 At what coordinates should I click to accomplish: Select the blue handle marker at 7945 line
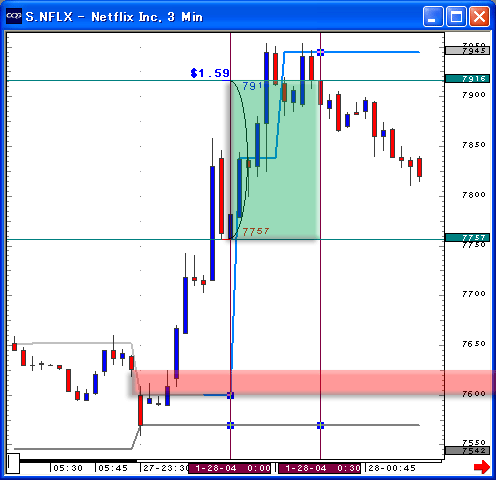(320, 52)
